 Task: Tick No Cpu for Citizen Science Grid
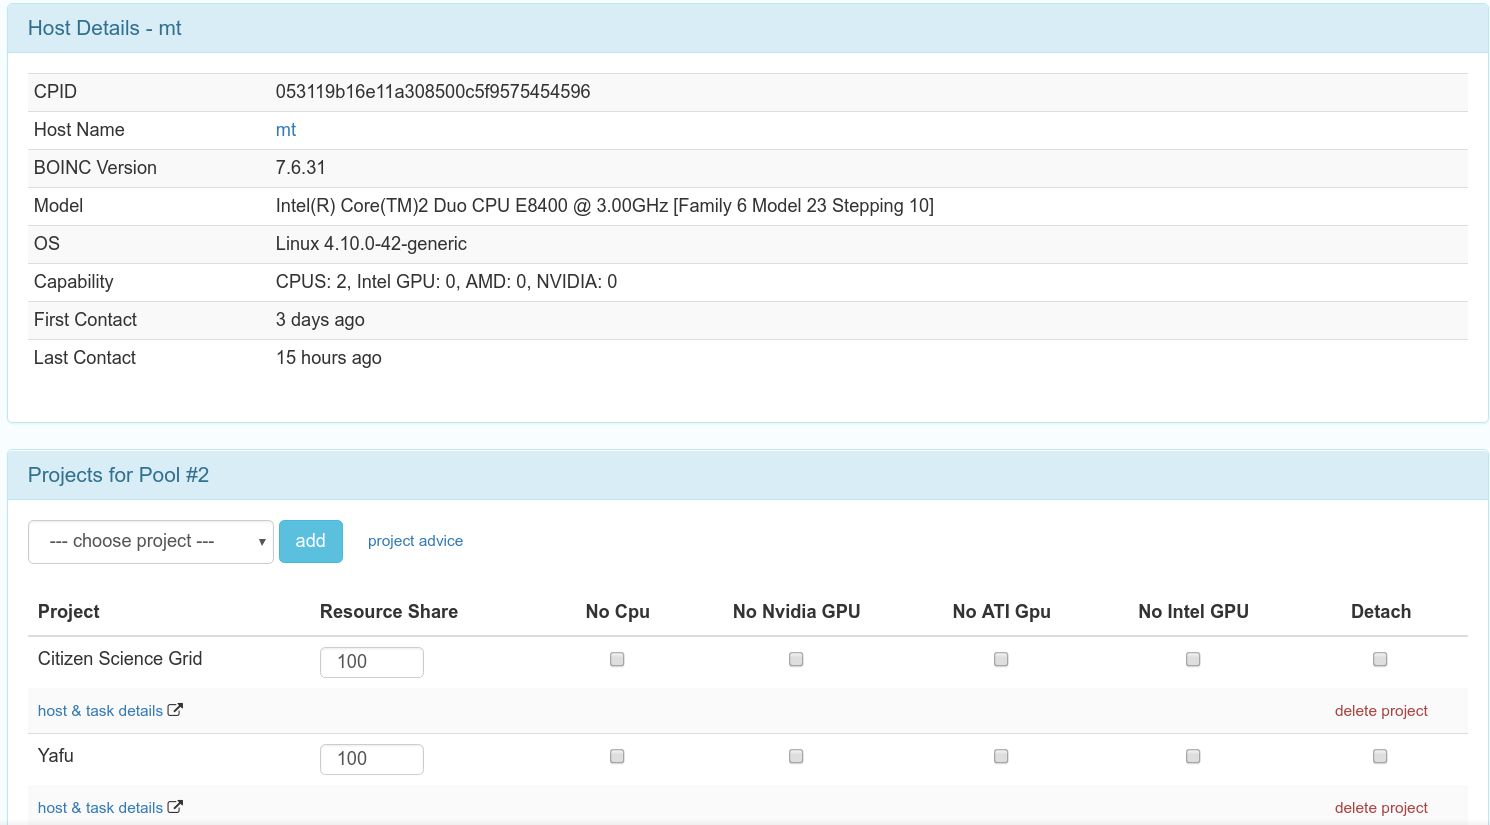tap(617, 659)
